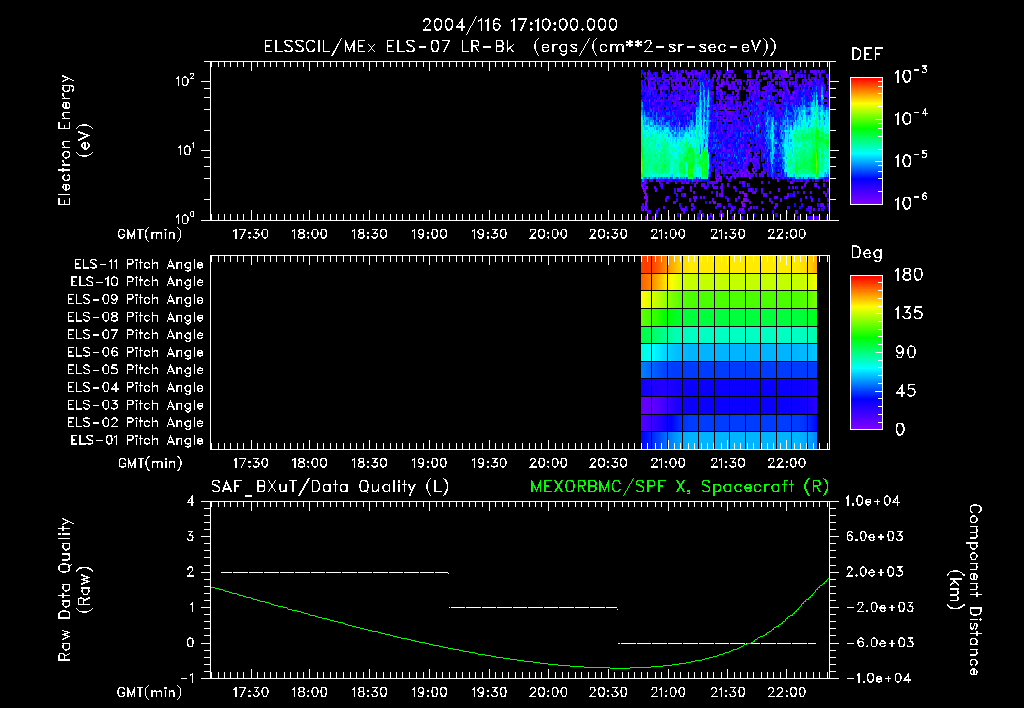The height and width of the screenshot is (708, 1024).
Task: Click the ELS-04 Pitch Angle row label
Action: [135, 387]
